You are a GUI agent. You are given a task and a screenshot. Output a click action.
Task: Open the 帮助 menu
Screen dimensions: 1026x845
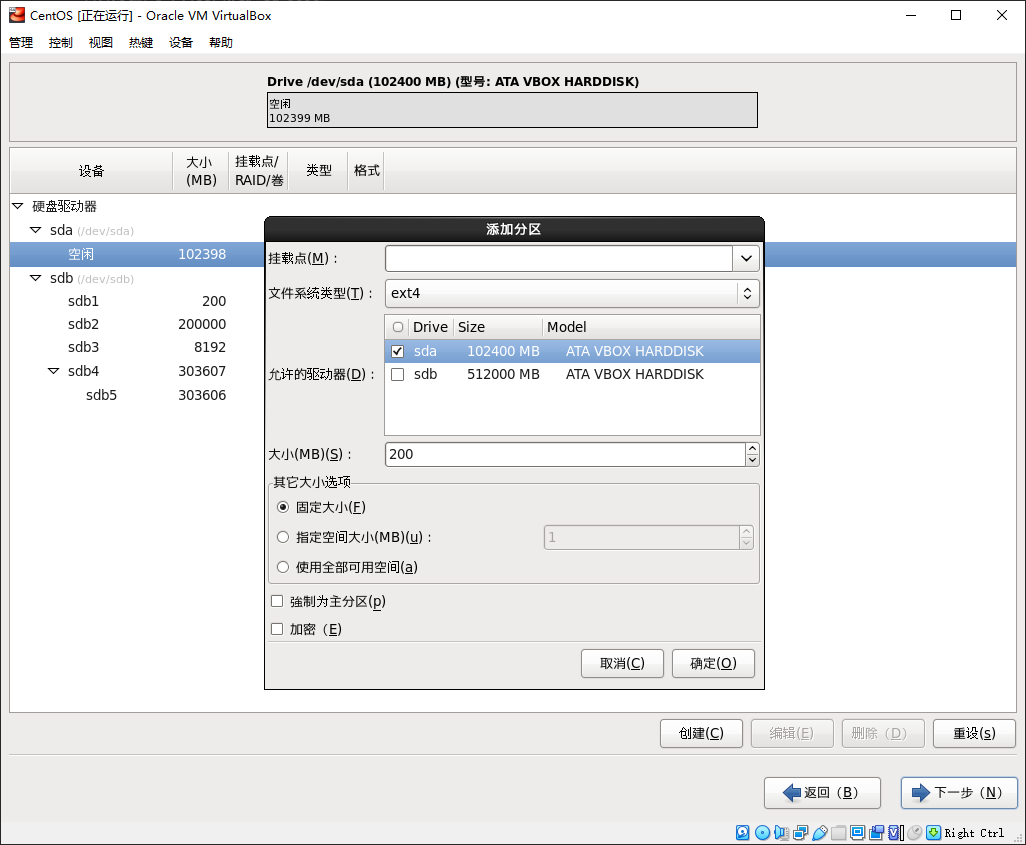coord(221,43)
